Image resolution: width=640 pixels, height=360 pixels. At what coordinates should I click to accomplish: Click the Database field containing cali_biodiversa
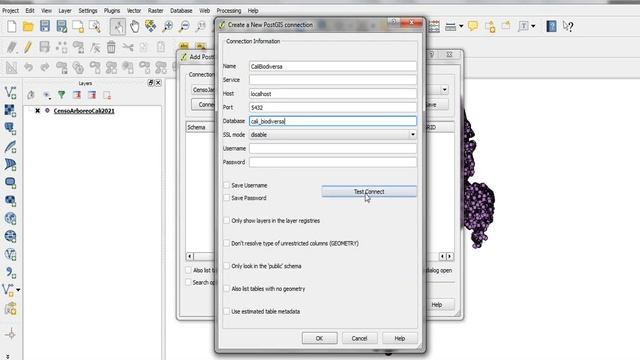click(x=333, y=121)
